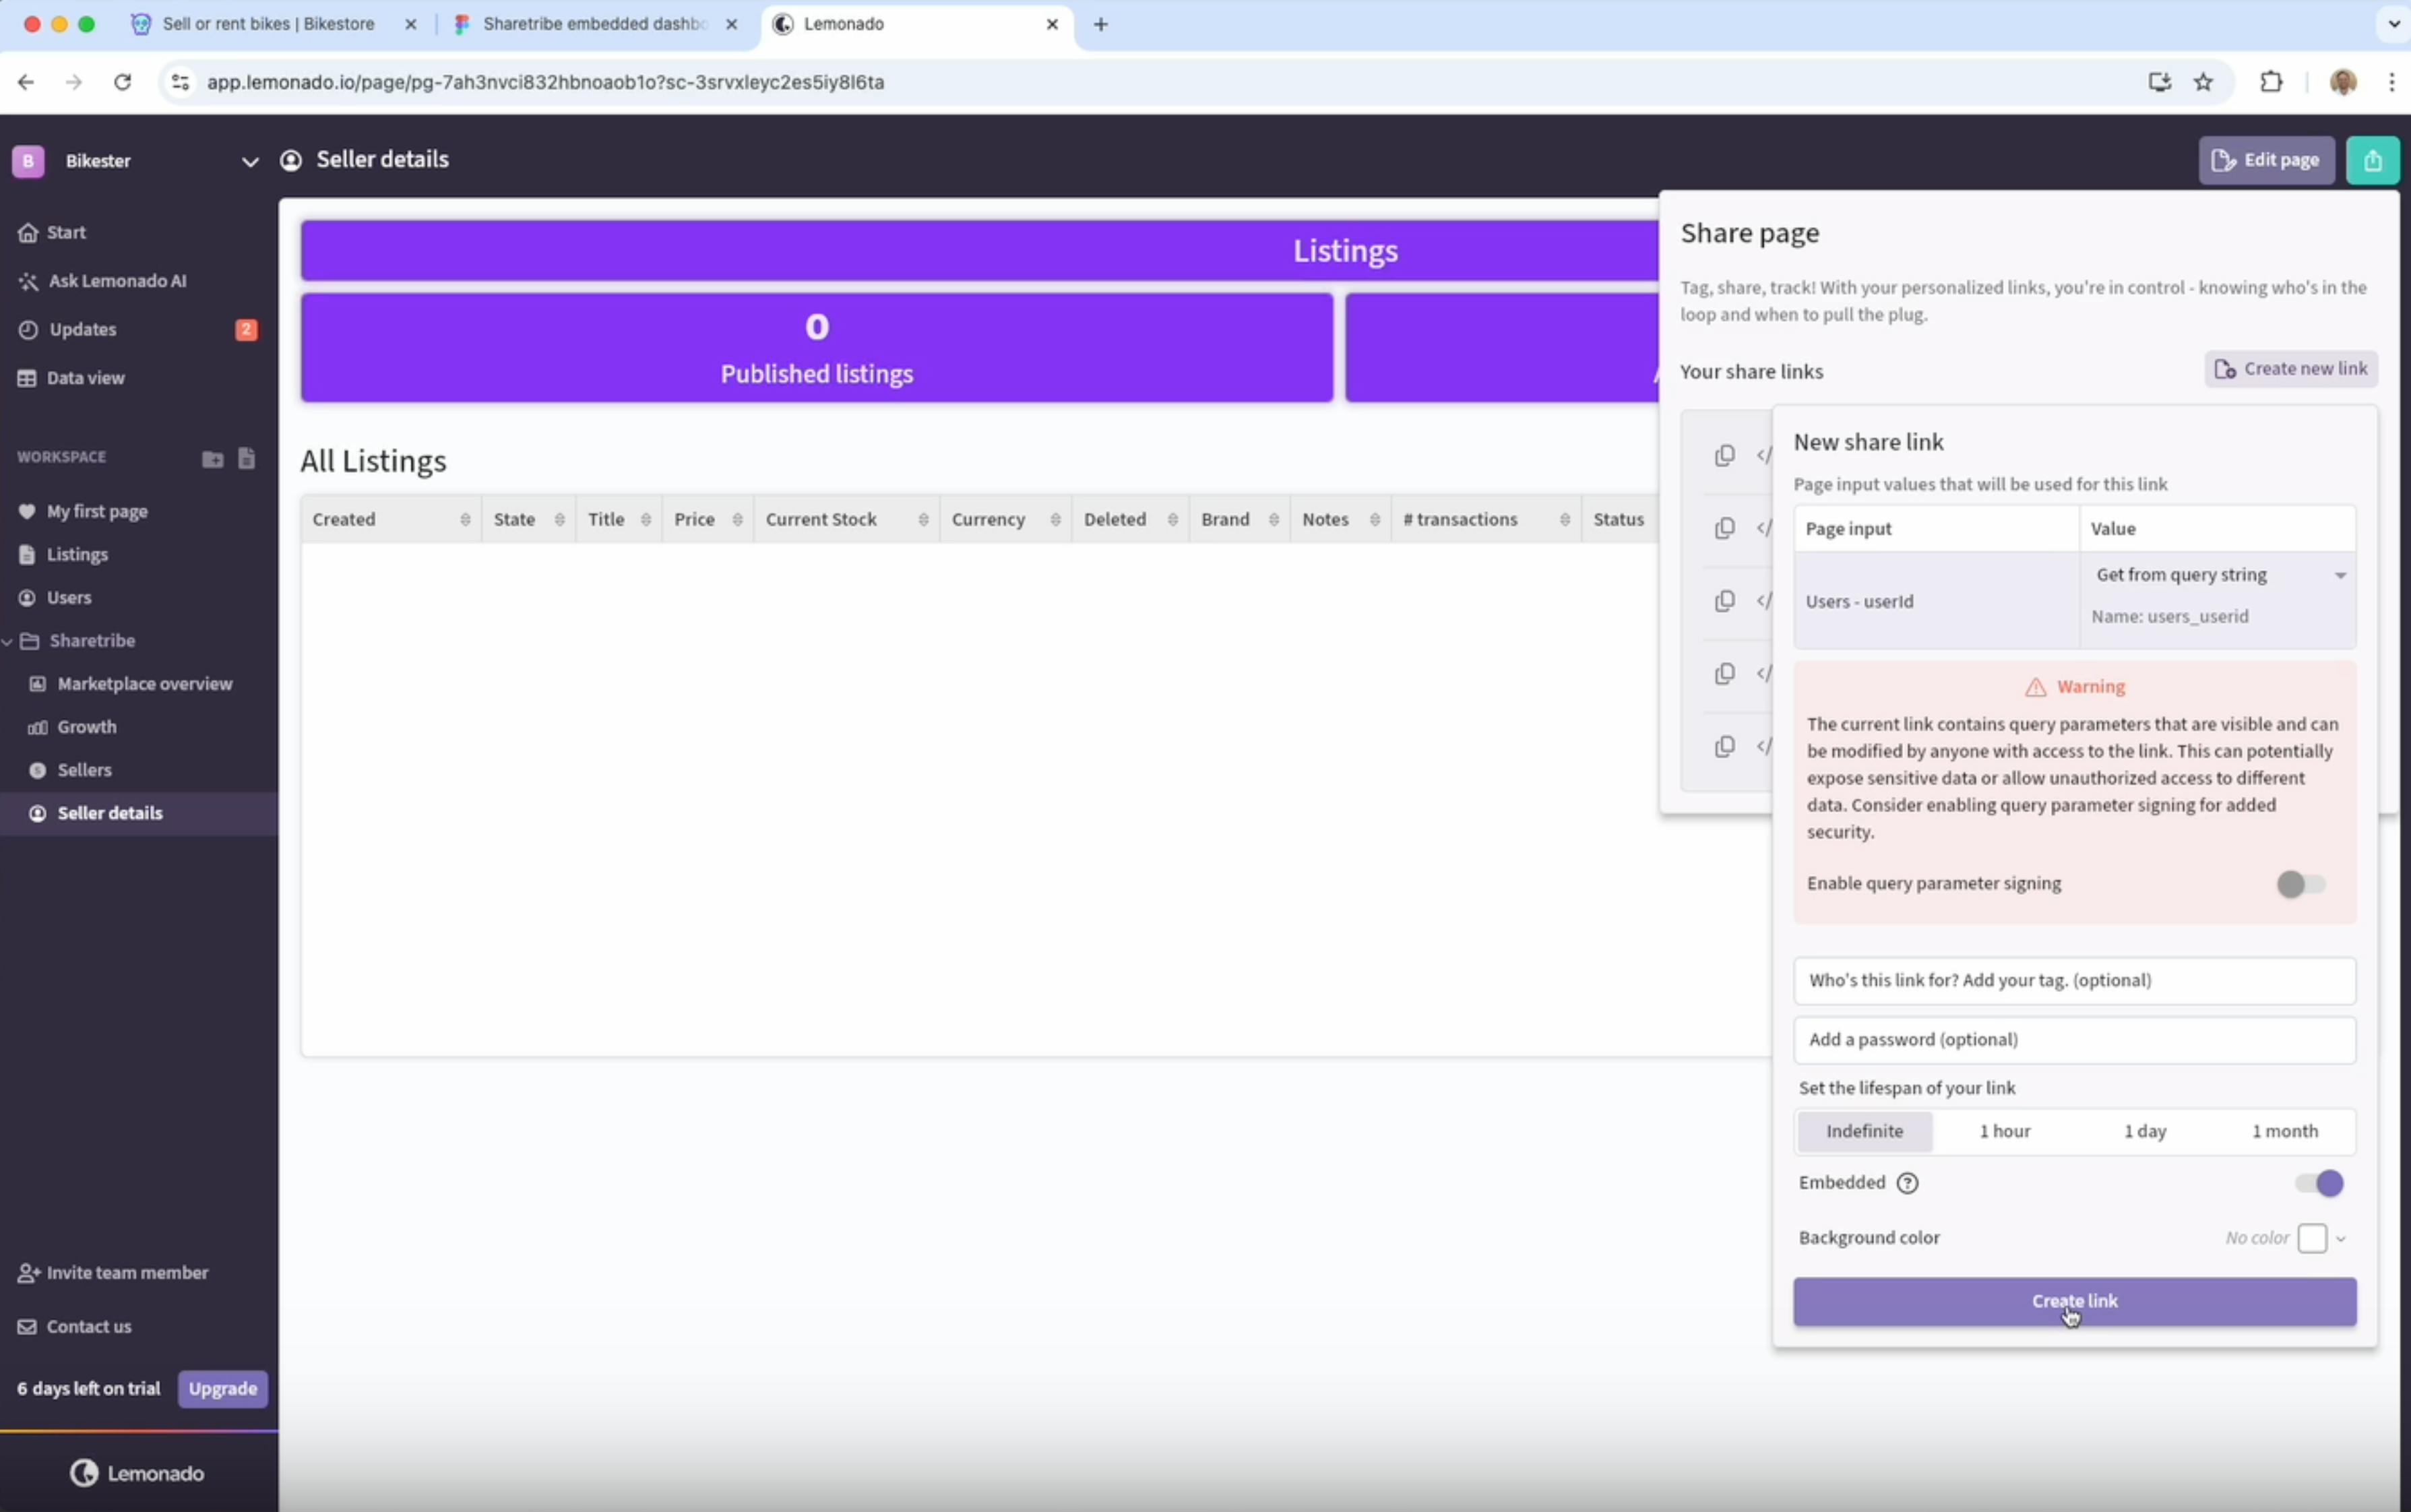Expand the Bikester workspace switcher

(249, 162)
